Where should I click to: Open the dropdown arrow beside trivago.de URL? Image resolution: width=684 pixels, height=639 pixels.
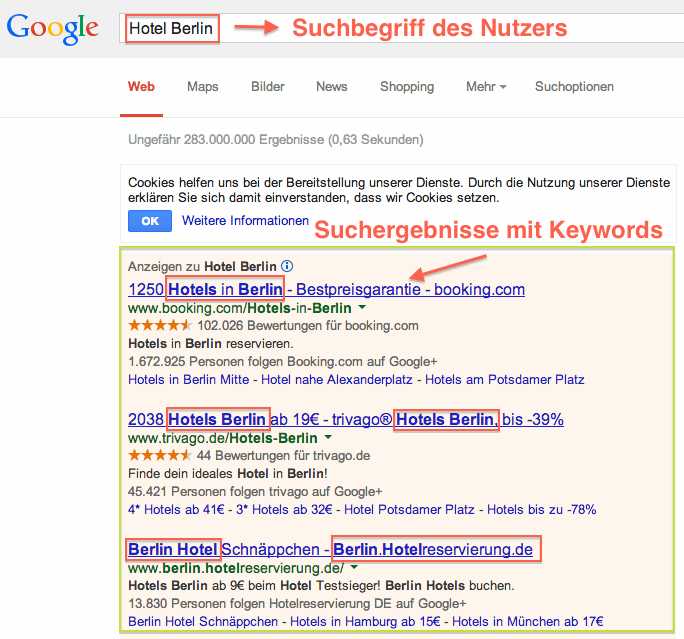328,437
